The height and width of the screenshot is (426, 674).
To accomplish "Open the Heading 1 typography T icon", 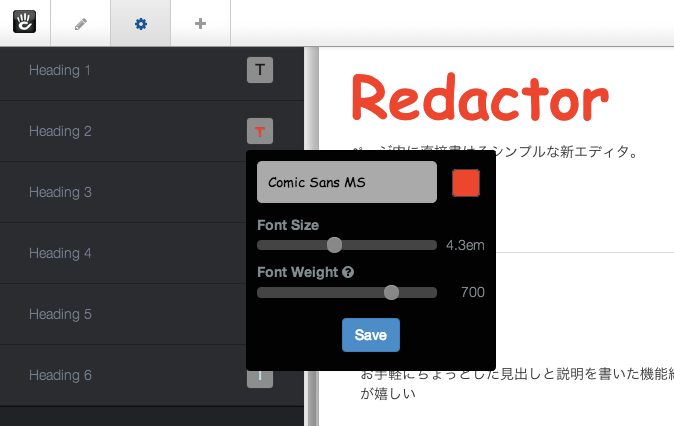I will (260, 70).
